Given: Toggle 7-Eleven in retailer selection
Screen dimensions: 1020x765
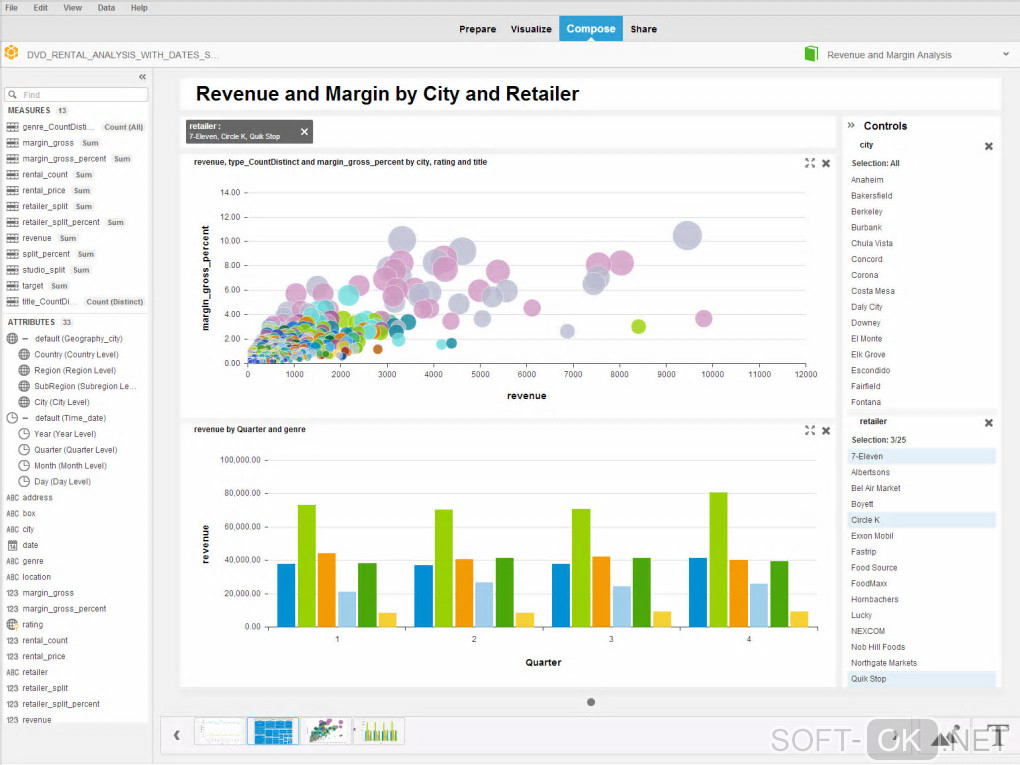Looking at the screenshot, I should tap(921, 457).
